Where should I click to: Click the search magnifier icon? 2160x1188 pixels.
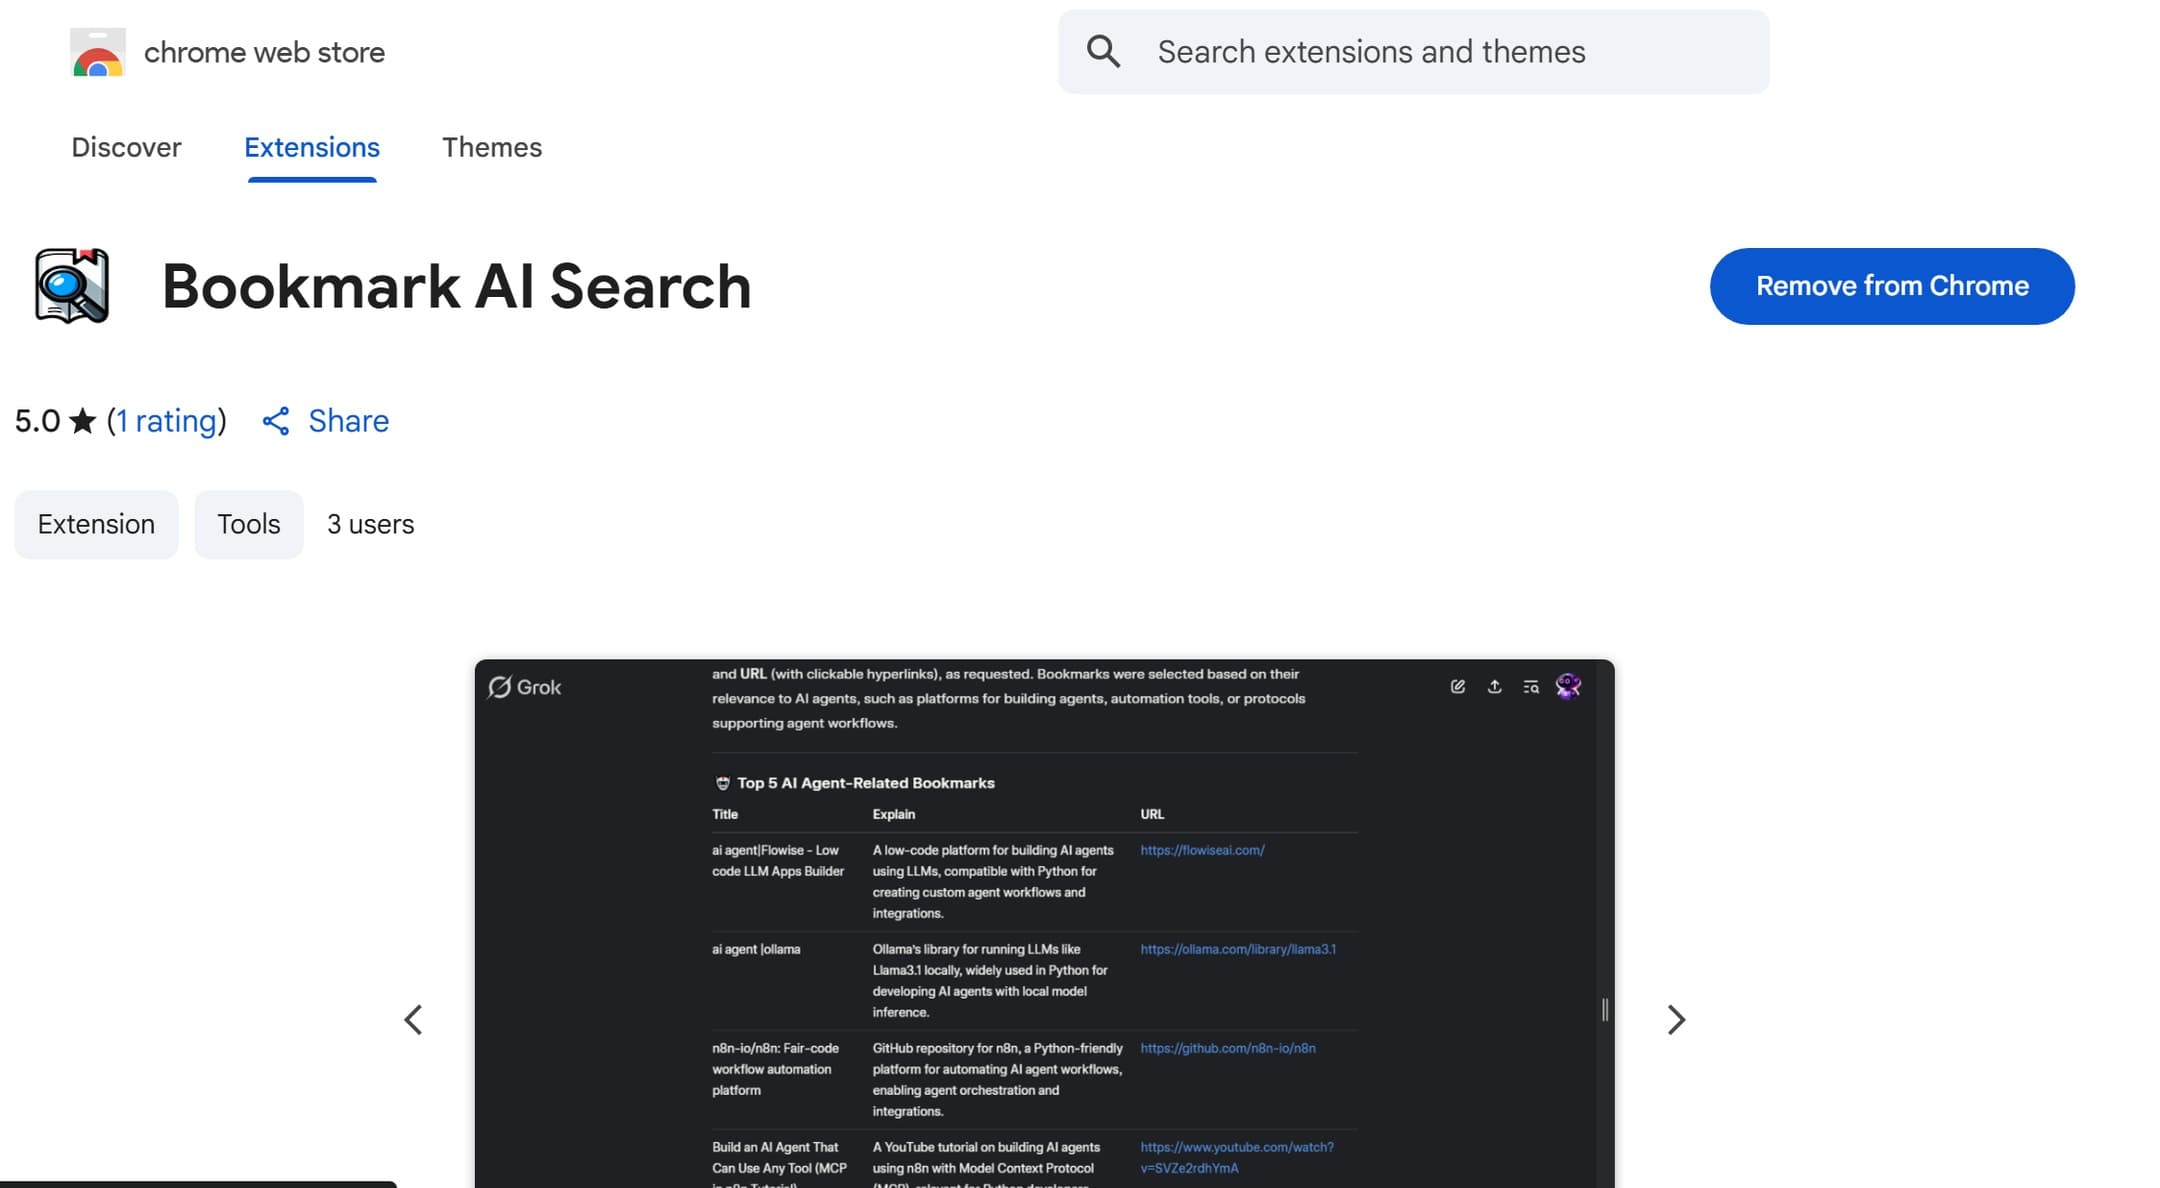1103,51
